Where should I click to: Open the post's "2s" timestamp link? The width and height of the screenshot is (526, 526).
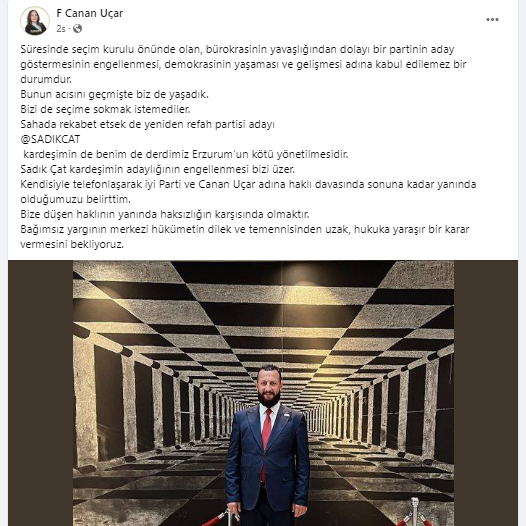(x=61, y=29)
